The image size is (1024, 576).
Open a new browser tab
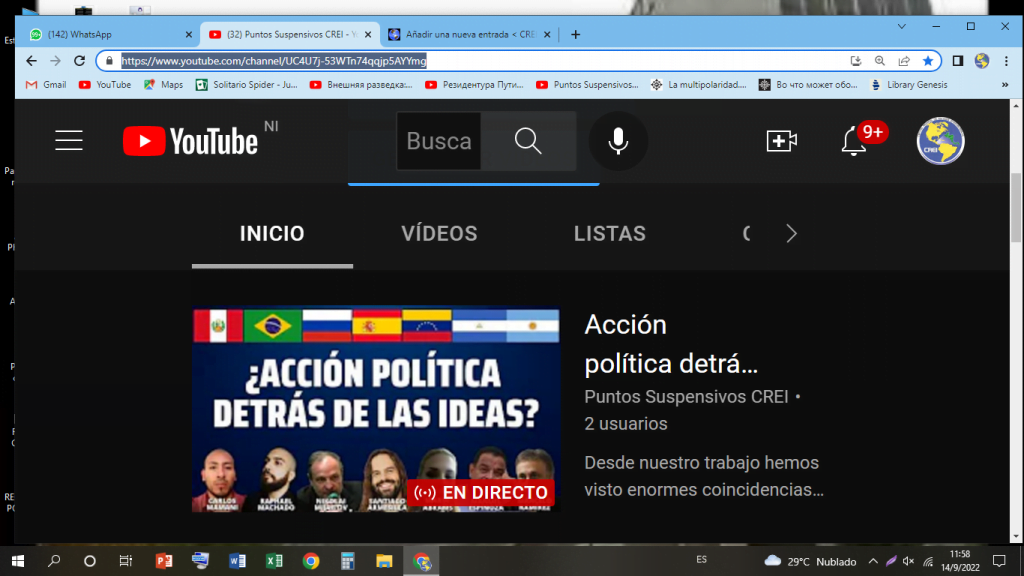[575, 35]
